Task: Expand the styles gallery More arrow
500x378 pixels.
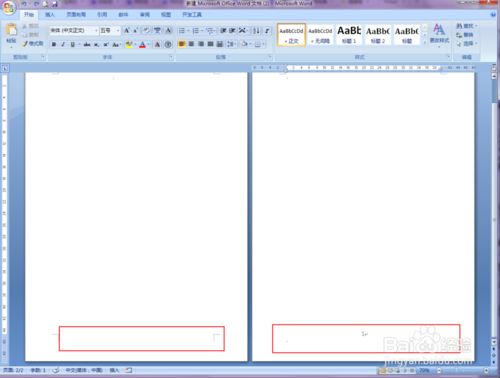Action: (425, 42)
